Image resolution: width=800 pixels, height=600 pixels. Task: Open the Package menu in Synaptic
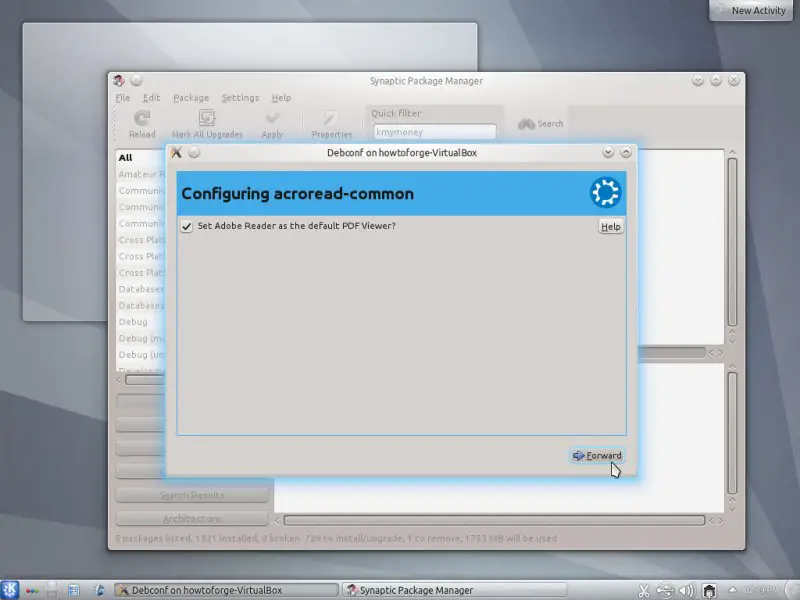coord(191,97)
